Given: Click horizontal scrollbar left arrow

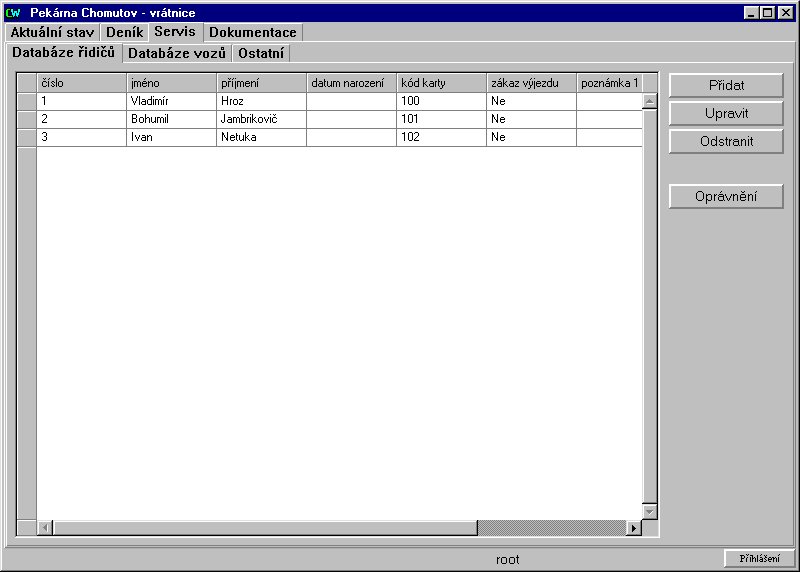Looking at the screenshot, I should pyautogui.click(x=45, y=527).
